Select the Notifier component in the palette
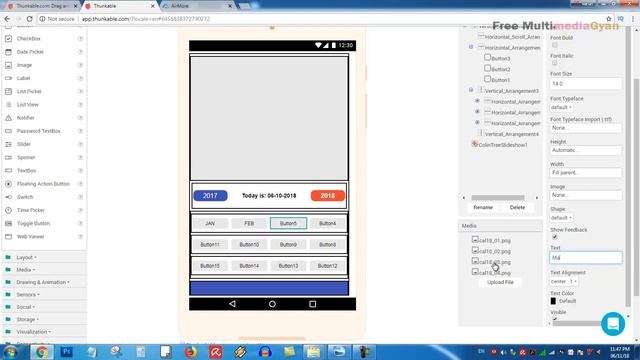 coord(25,118)
